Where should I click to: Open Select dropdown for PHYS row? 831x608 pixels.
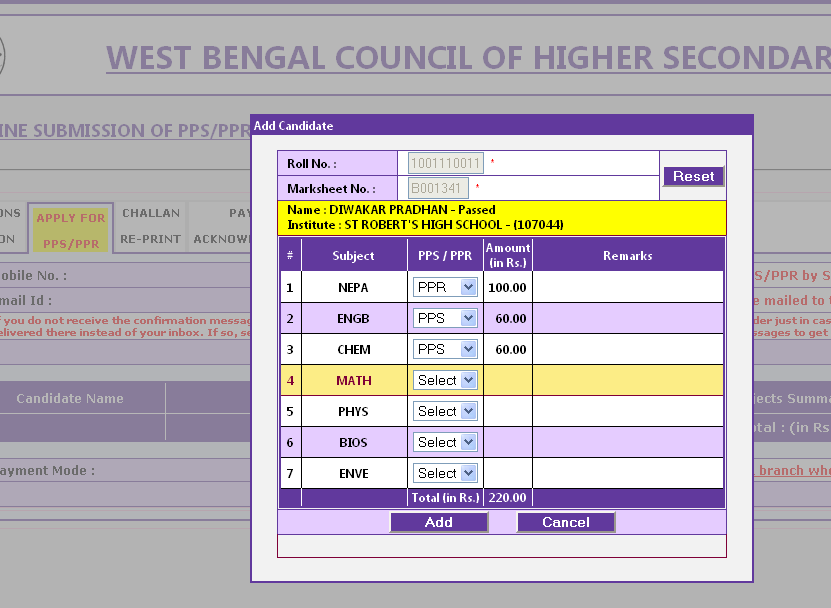click(x=445, y=411)
